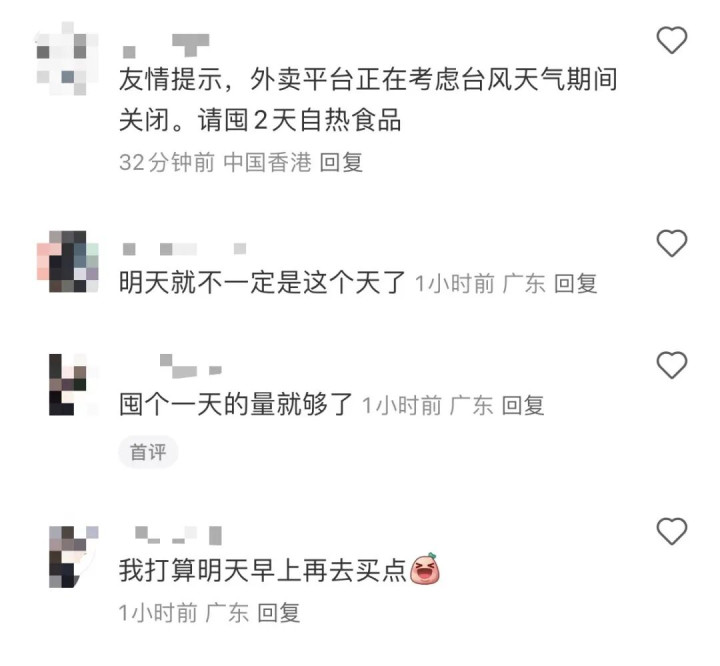
Task: Open username above 我打算明天早上再去买点
Action: tap(179, 535)
